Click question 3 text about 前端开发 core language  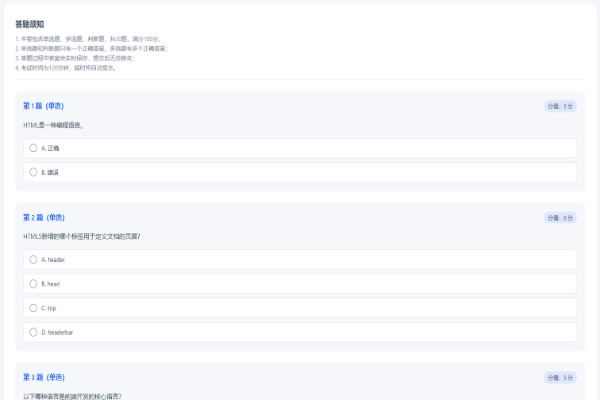click(75, 396)
